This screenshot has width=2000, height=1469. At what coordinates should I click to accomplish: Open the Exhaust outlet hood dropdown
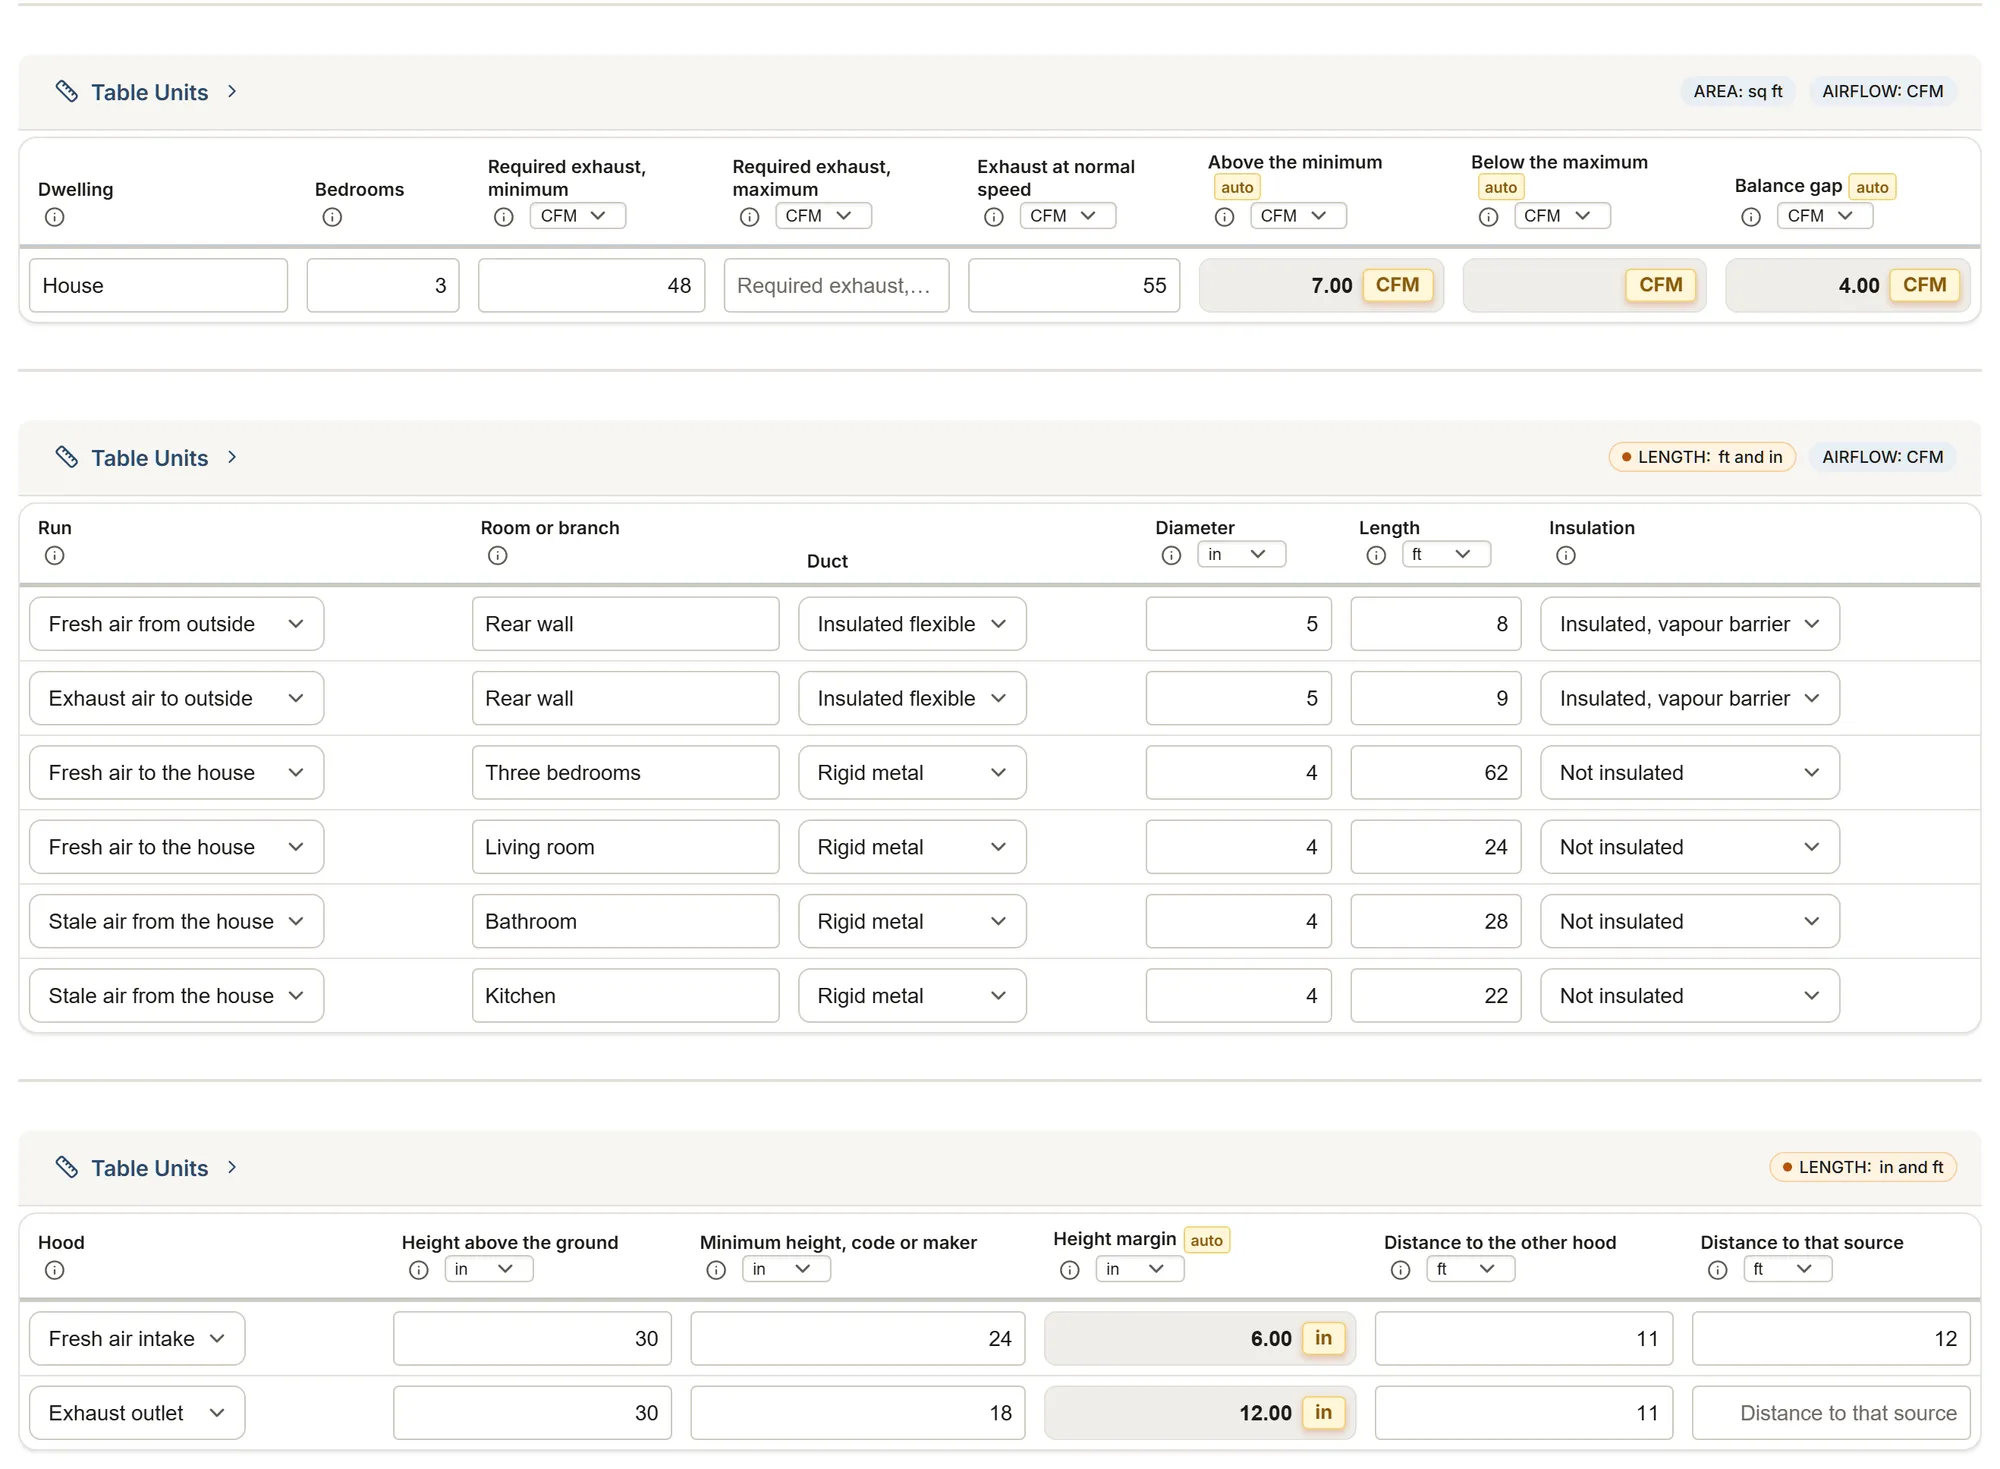137,1413
